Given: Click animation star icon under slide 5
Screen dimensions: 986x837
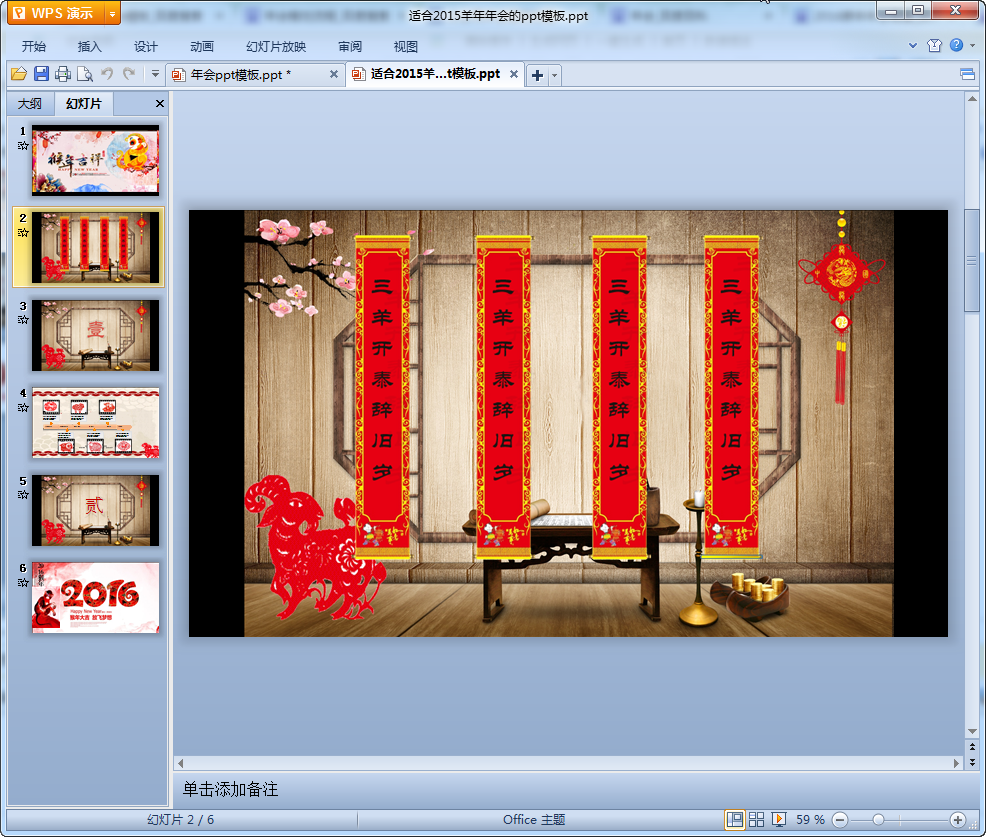Looking at the screenshot, I should (x=23, y=495).
